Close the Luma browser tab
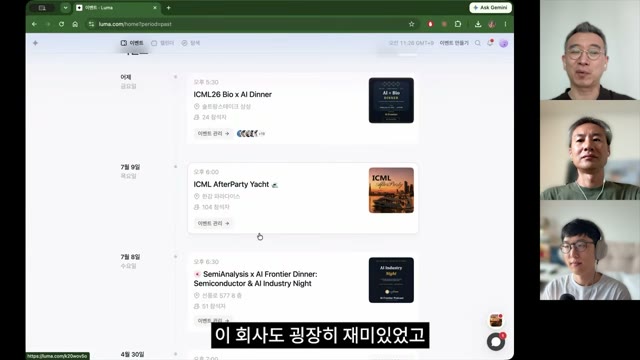The width and height of the screenshot is (640, 360). point(155,7)
